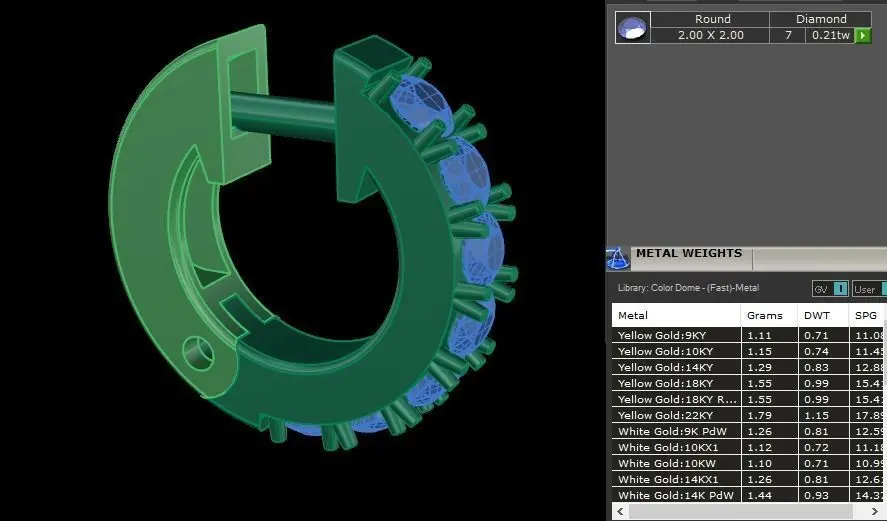Viewport: 887px width, 521px height.
Task: Open the Metal Weights cone icon
Action: [x=617, y=258]
